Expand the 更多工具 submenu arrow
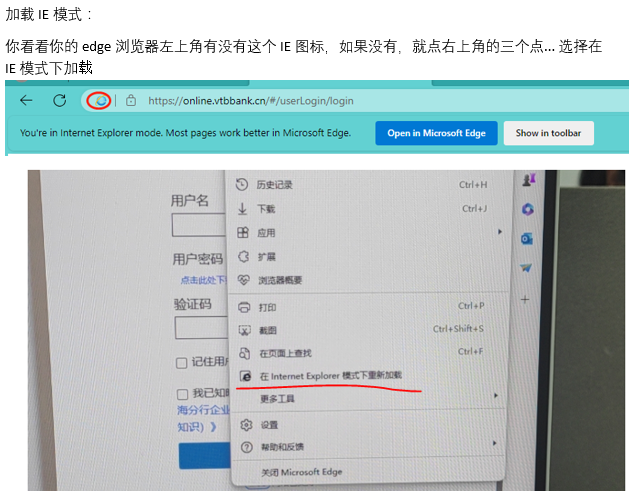Image resolution: width=632 pixels, height=491 pixels. point(495,397)
